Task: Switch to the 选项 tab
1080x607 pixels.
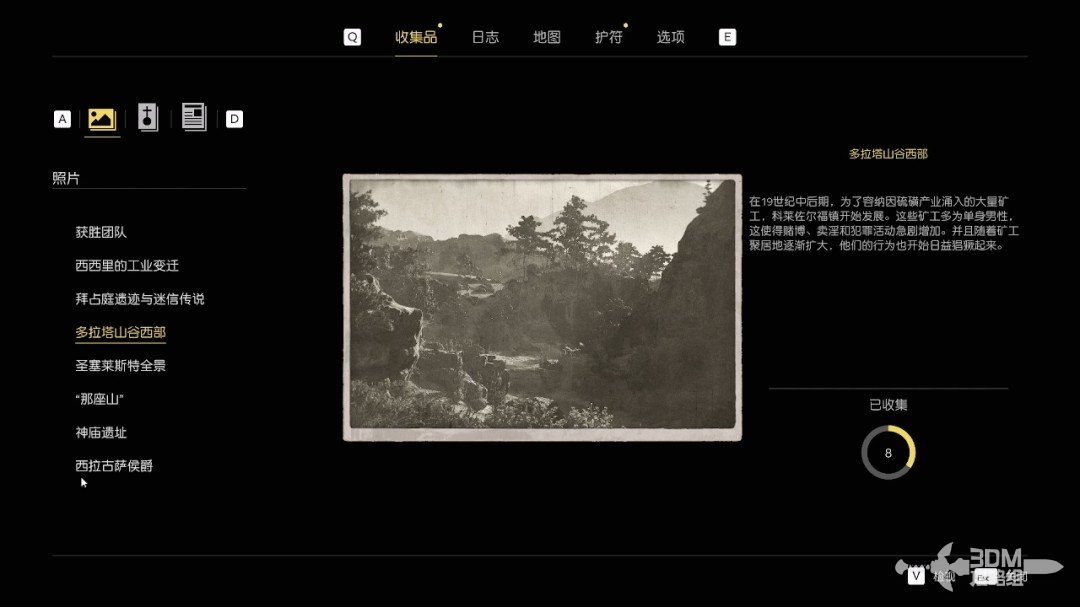Action: 670,37
